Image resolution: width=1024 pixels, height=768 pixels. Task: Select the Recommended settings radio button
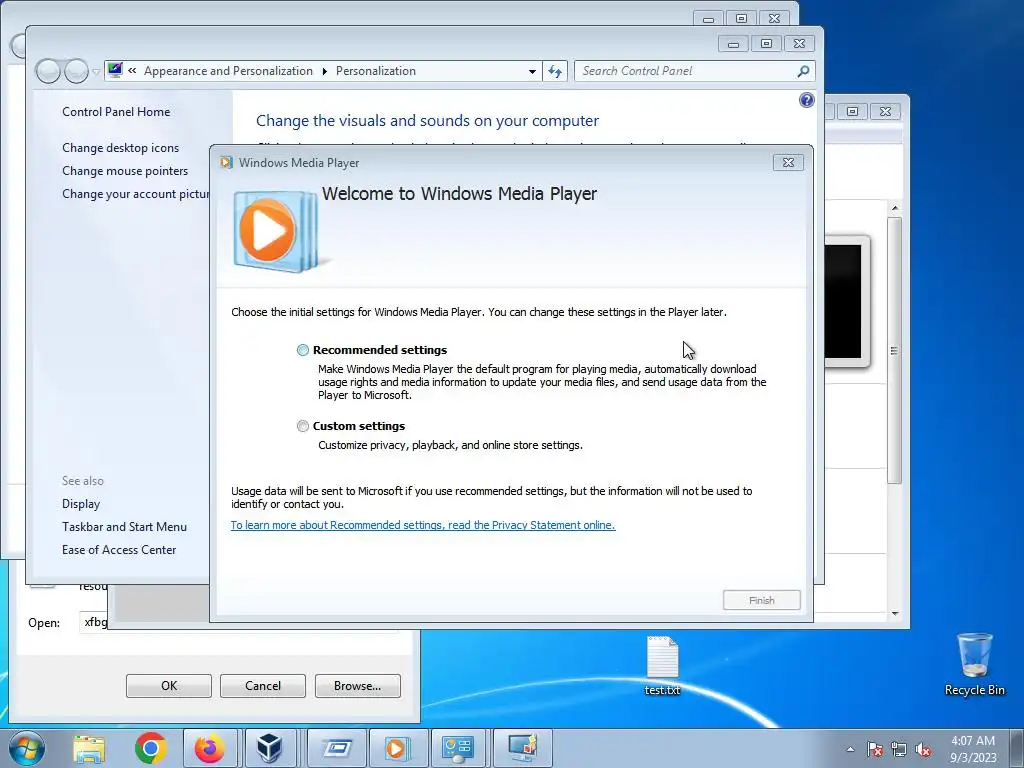coord(302,350)
